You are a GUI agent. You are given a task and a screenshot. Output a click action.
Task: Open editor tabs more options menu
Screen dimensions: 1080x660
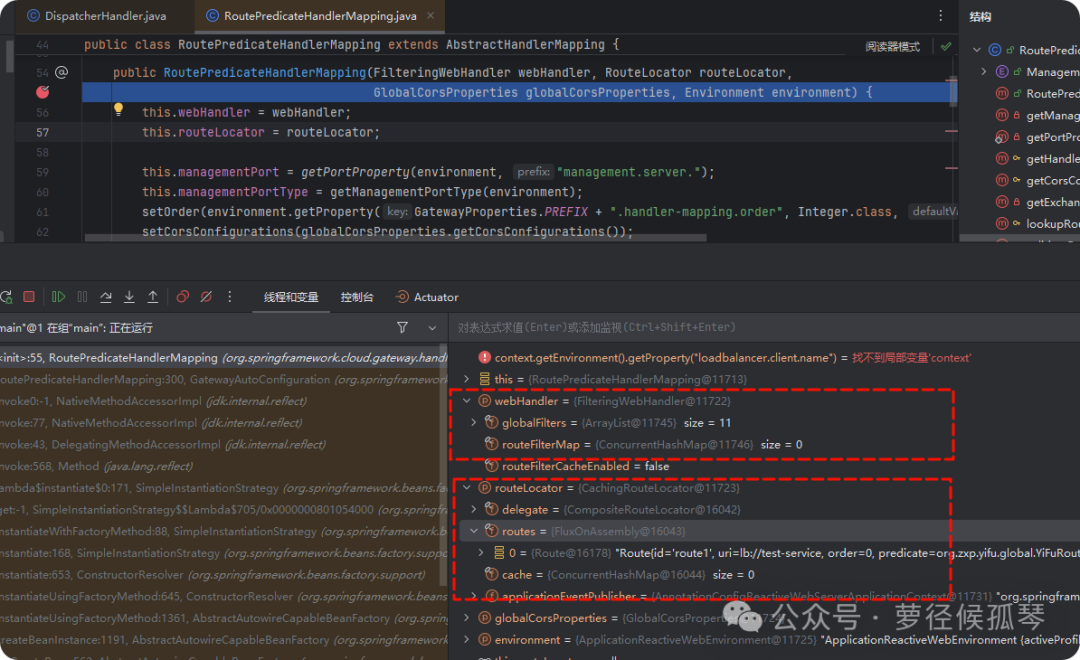tap(940, 15)
